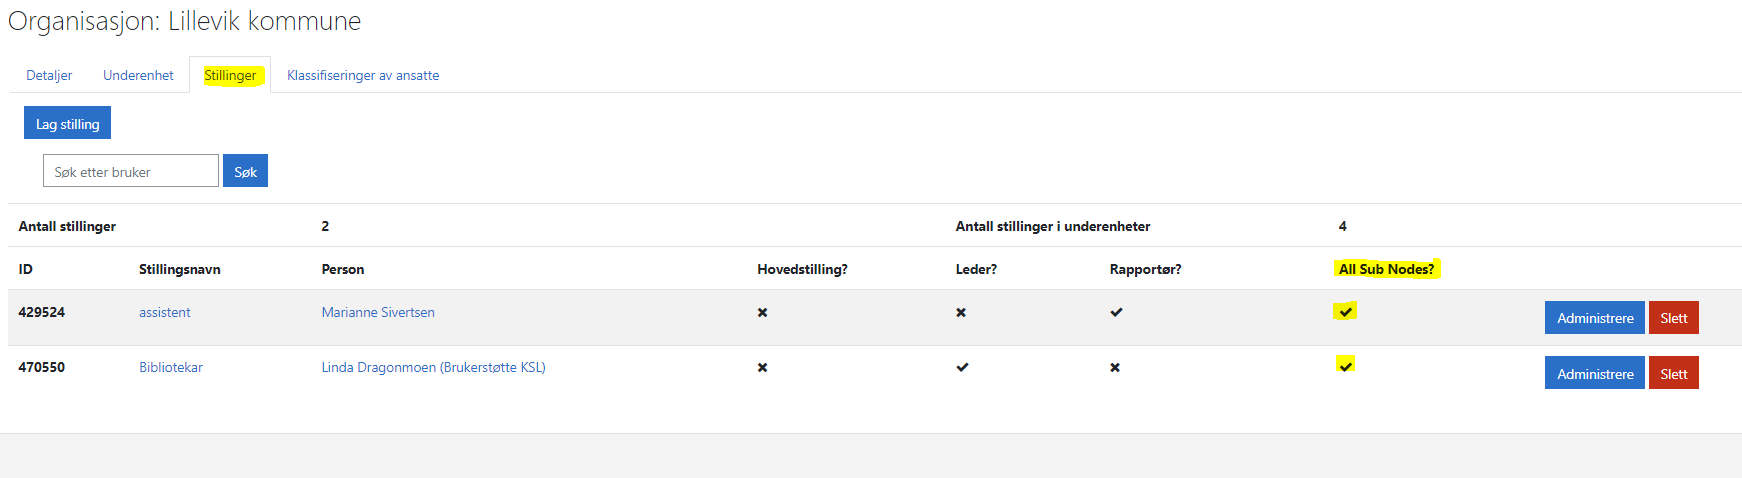Image resolution: width=1742 pixels, height=478 pixels.
Task: Click Rapportør cross icon for Bibliotekar row
Action: 1115,368
